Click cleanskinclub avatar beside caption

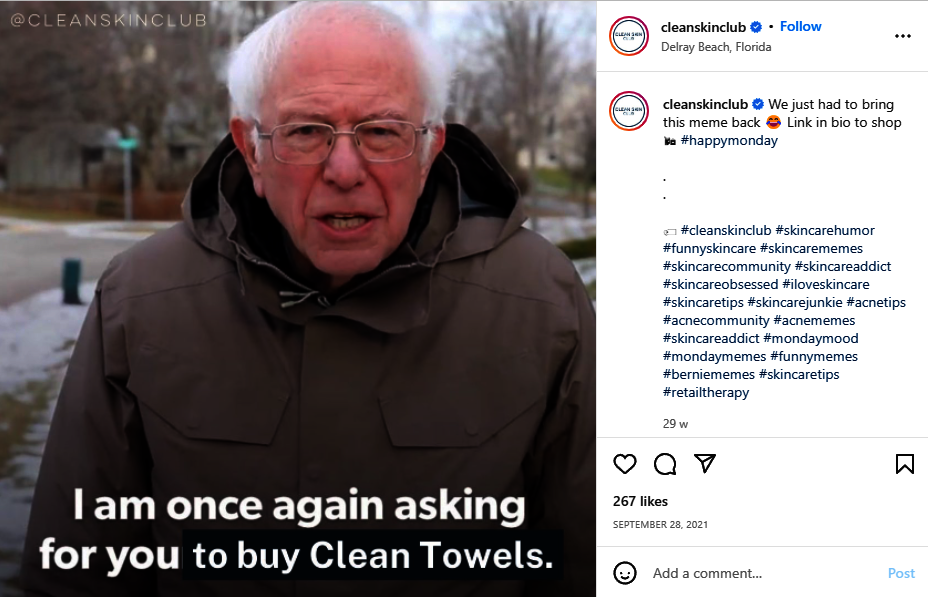[x=629, y=111]
